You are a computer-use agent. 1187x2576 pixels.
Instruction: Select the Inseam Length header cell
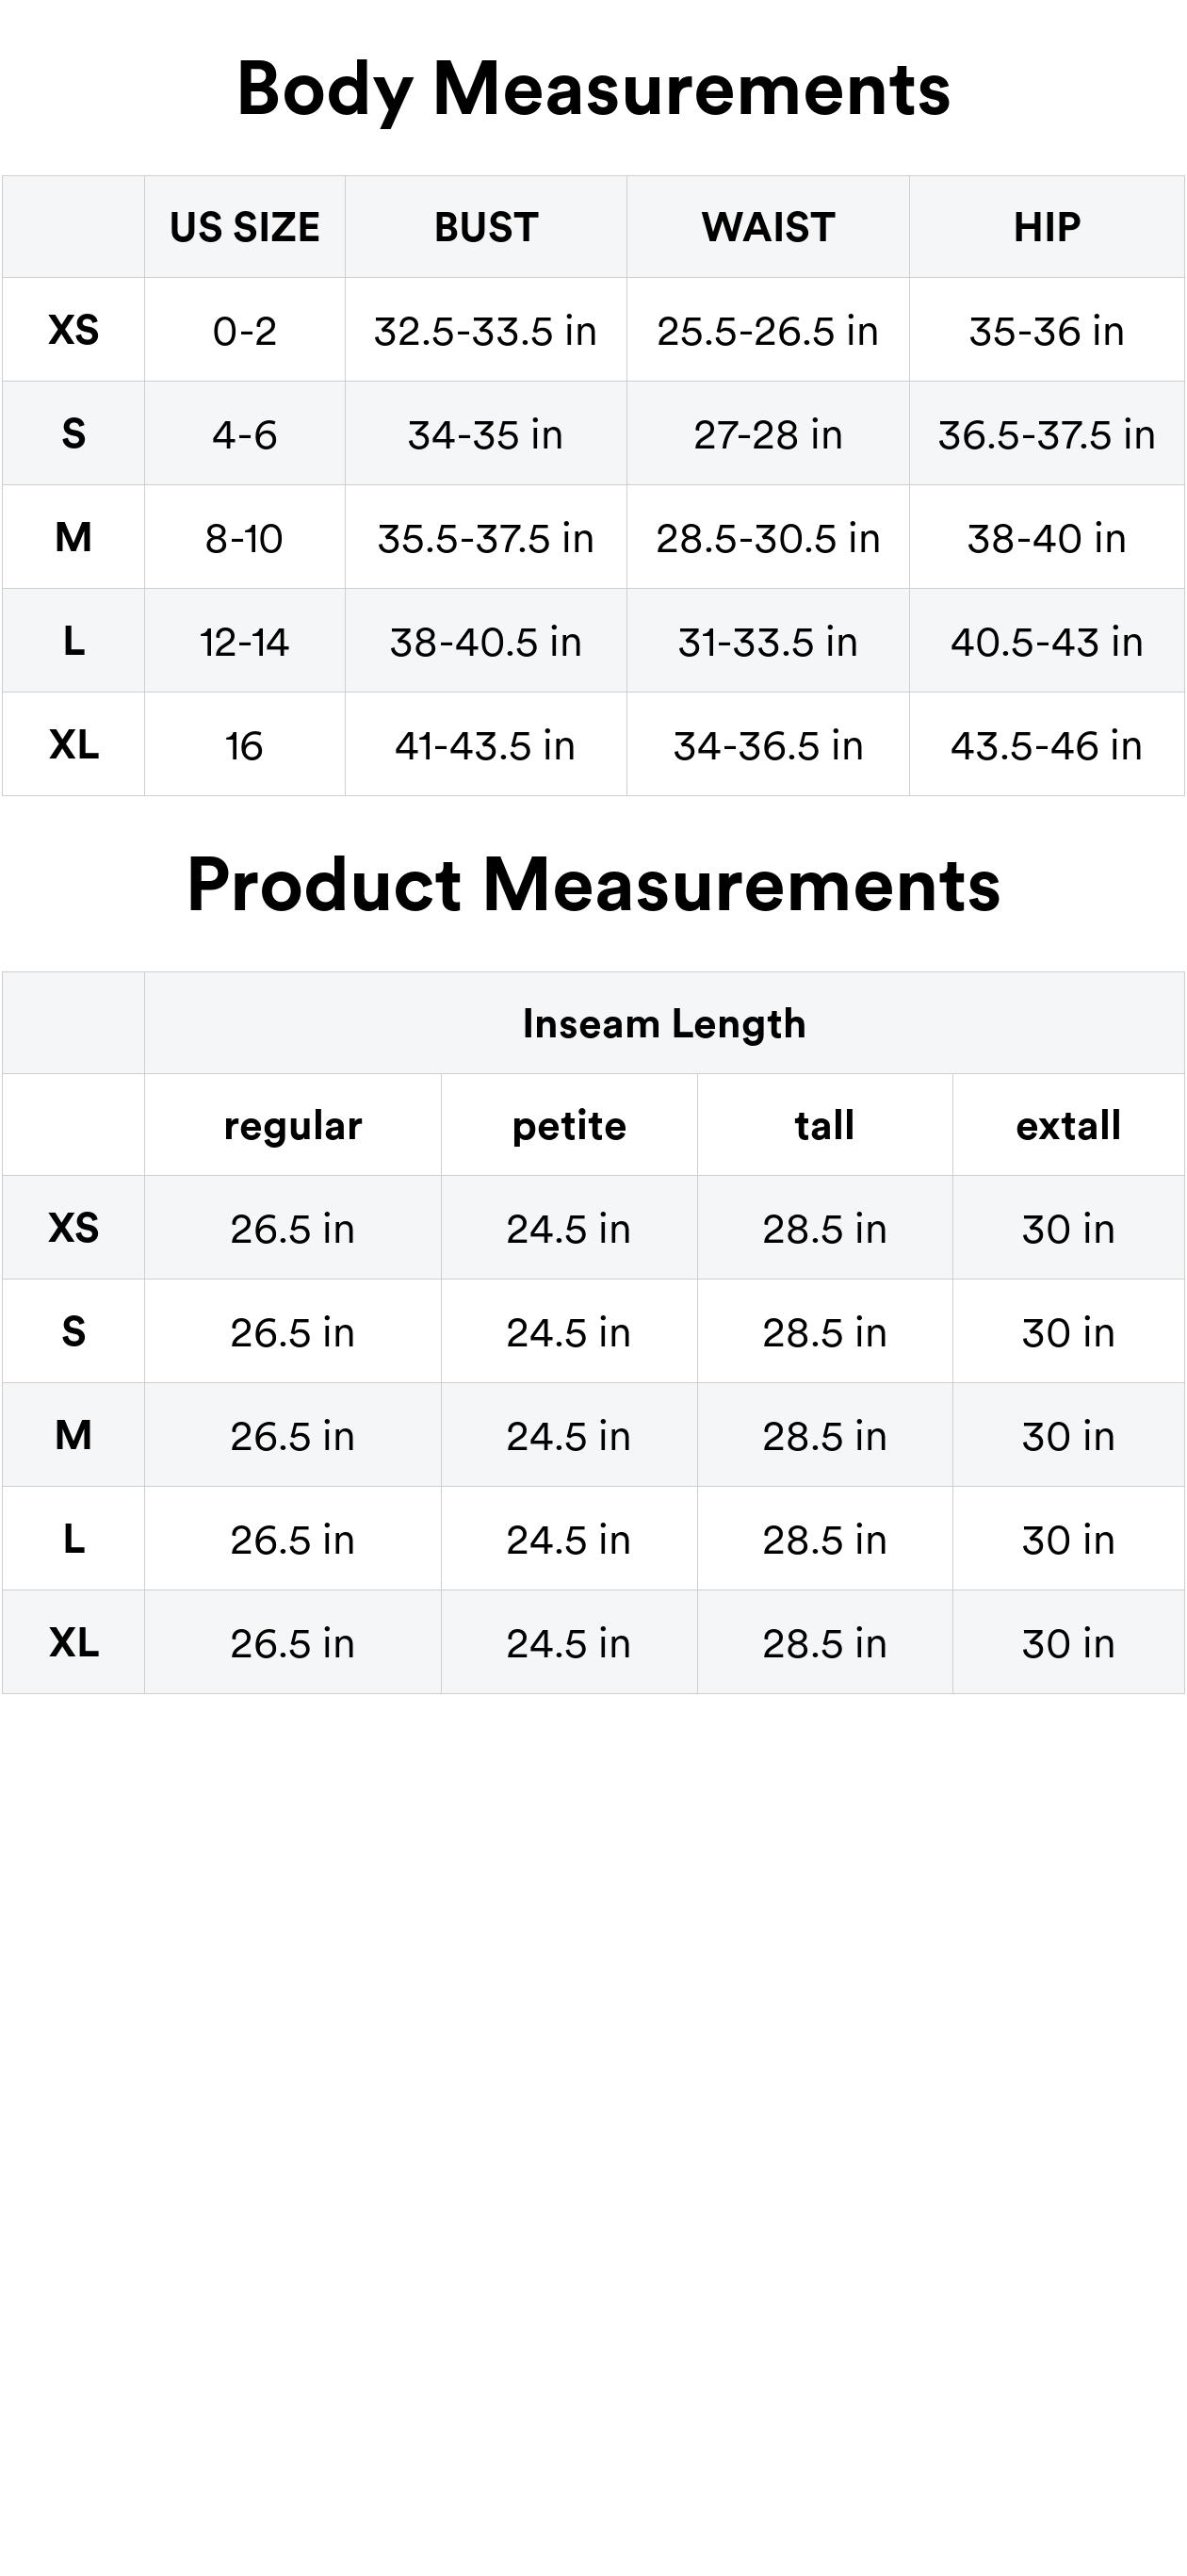(664, 1023)
